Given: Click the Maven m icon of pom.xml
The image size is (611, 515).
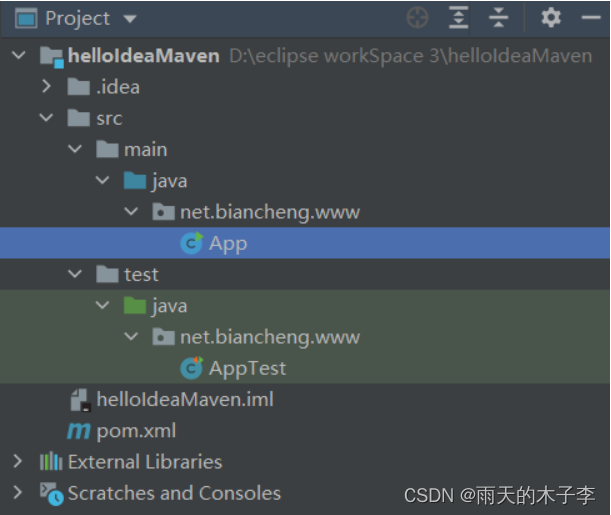Looking at the screenshot, I should tap(79, 431).
